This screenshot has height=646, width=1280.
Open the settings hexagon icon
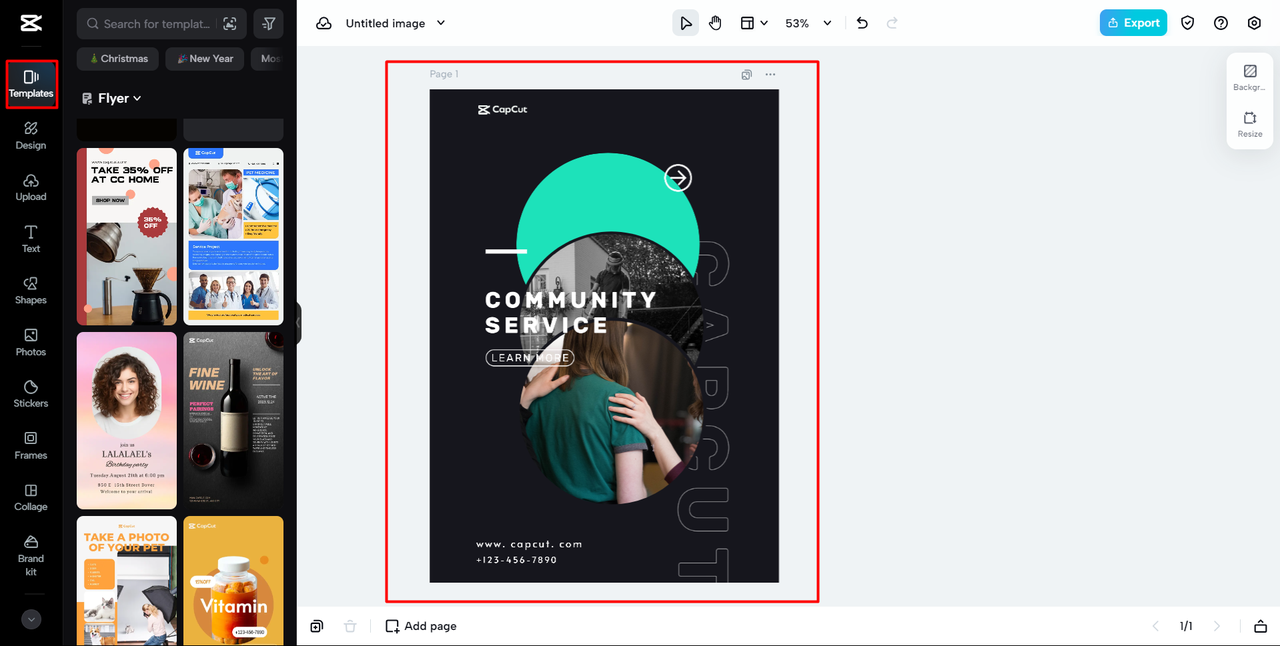(1254, 23)
